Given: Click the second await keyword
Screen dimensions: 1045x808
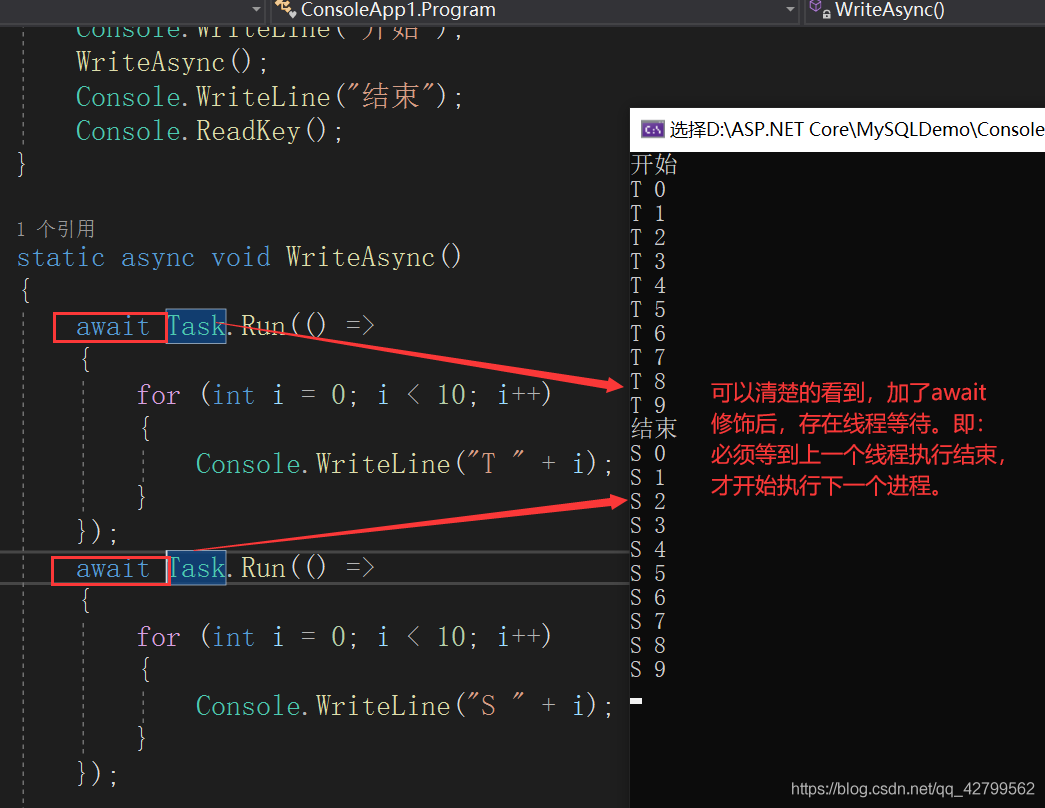Looking at the screenshot, I should tap(112, 569).
